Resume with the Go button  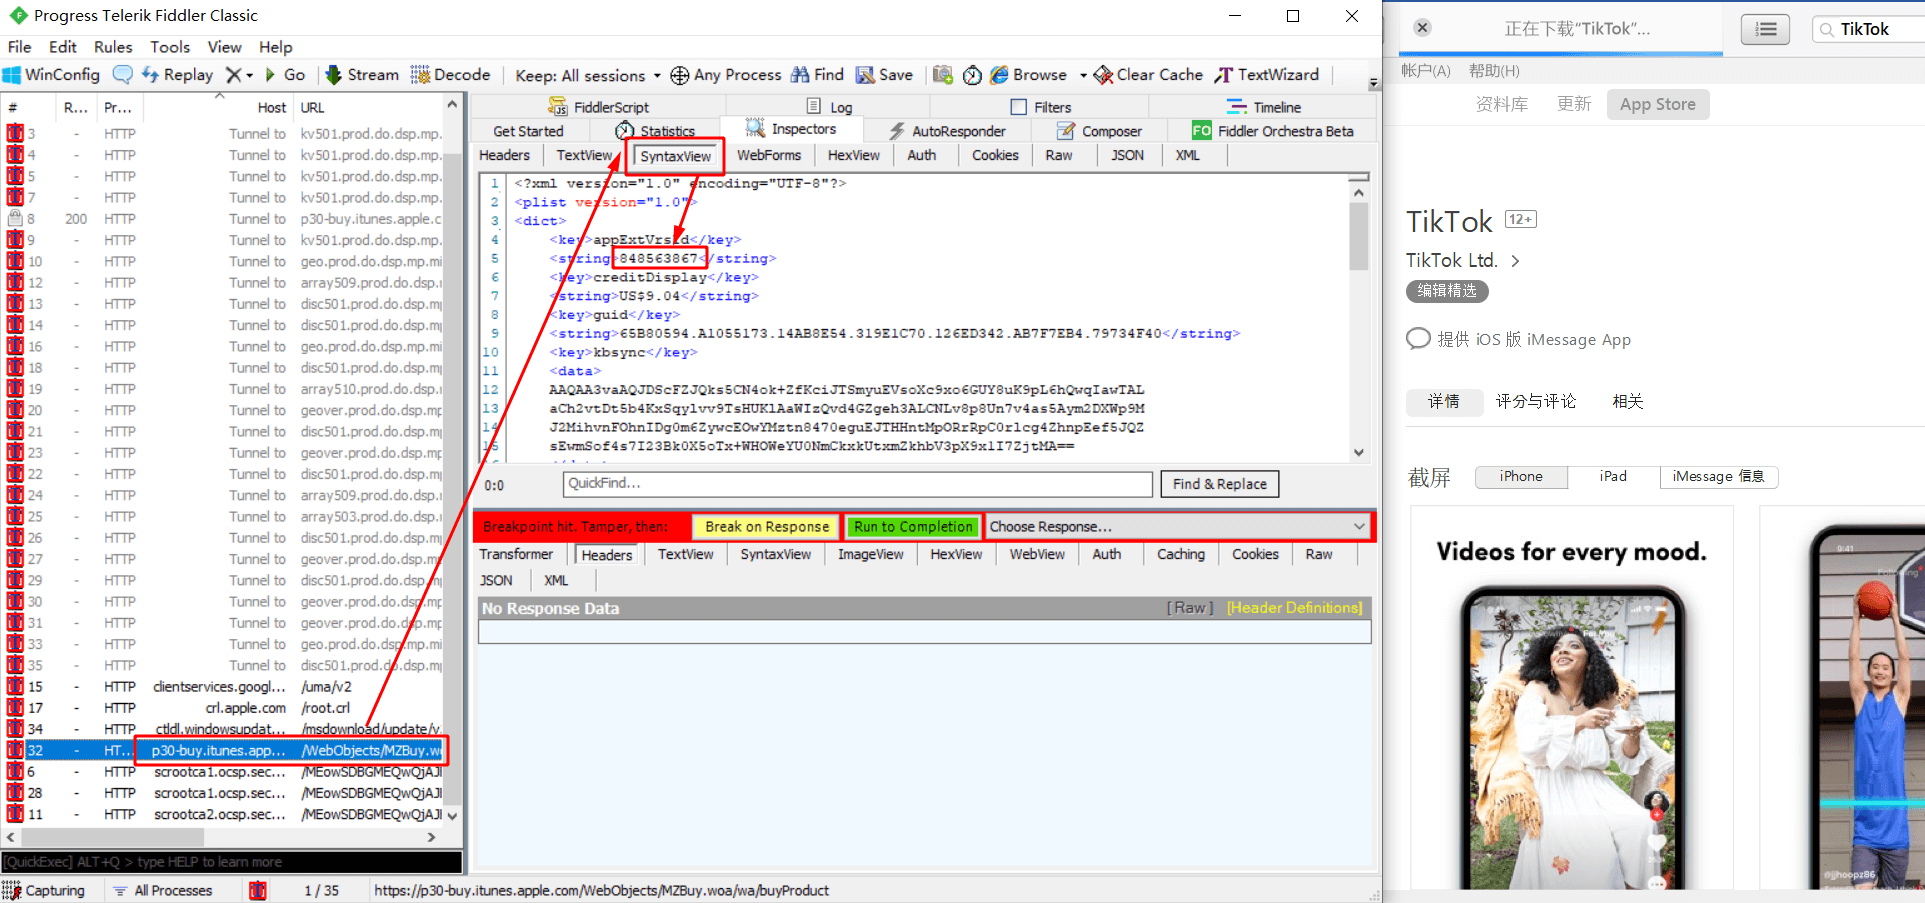tap(284, 75)
